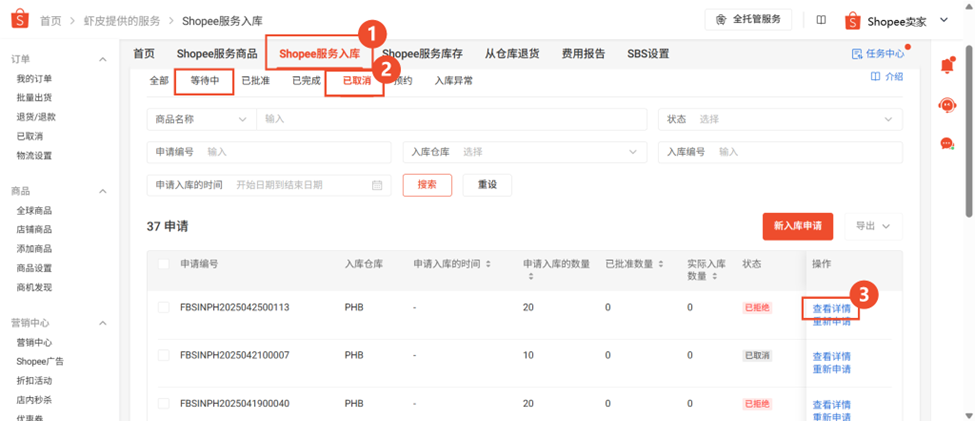Image resolution: width=975 pixels, height=421 pixels.
Task: Switch to SBS设置 tab
Action: pos(648,53)
